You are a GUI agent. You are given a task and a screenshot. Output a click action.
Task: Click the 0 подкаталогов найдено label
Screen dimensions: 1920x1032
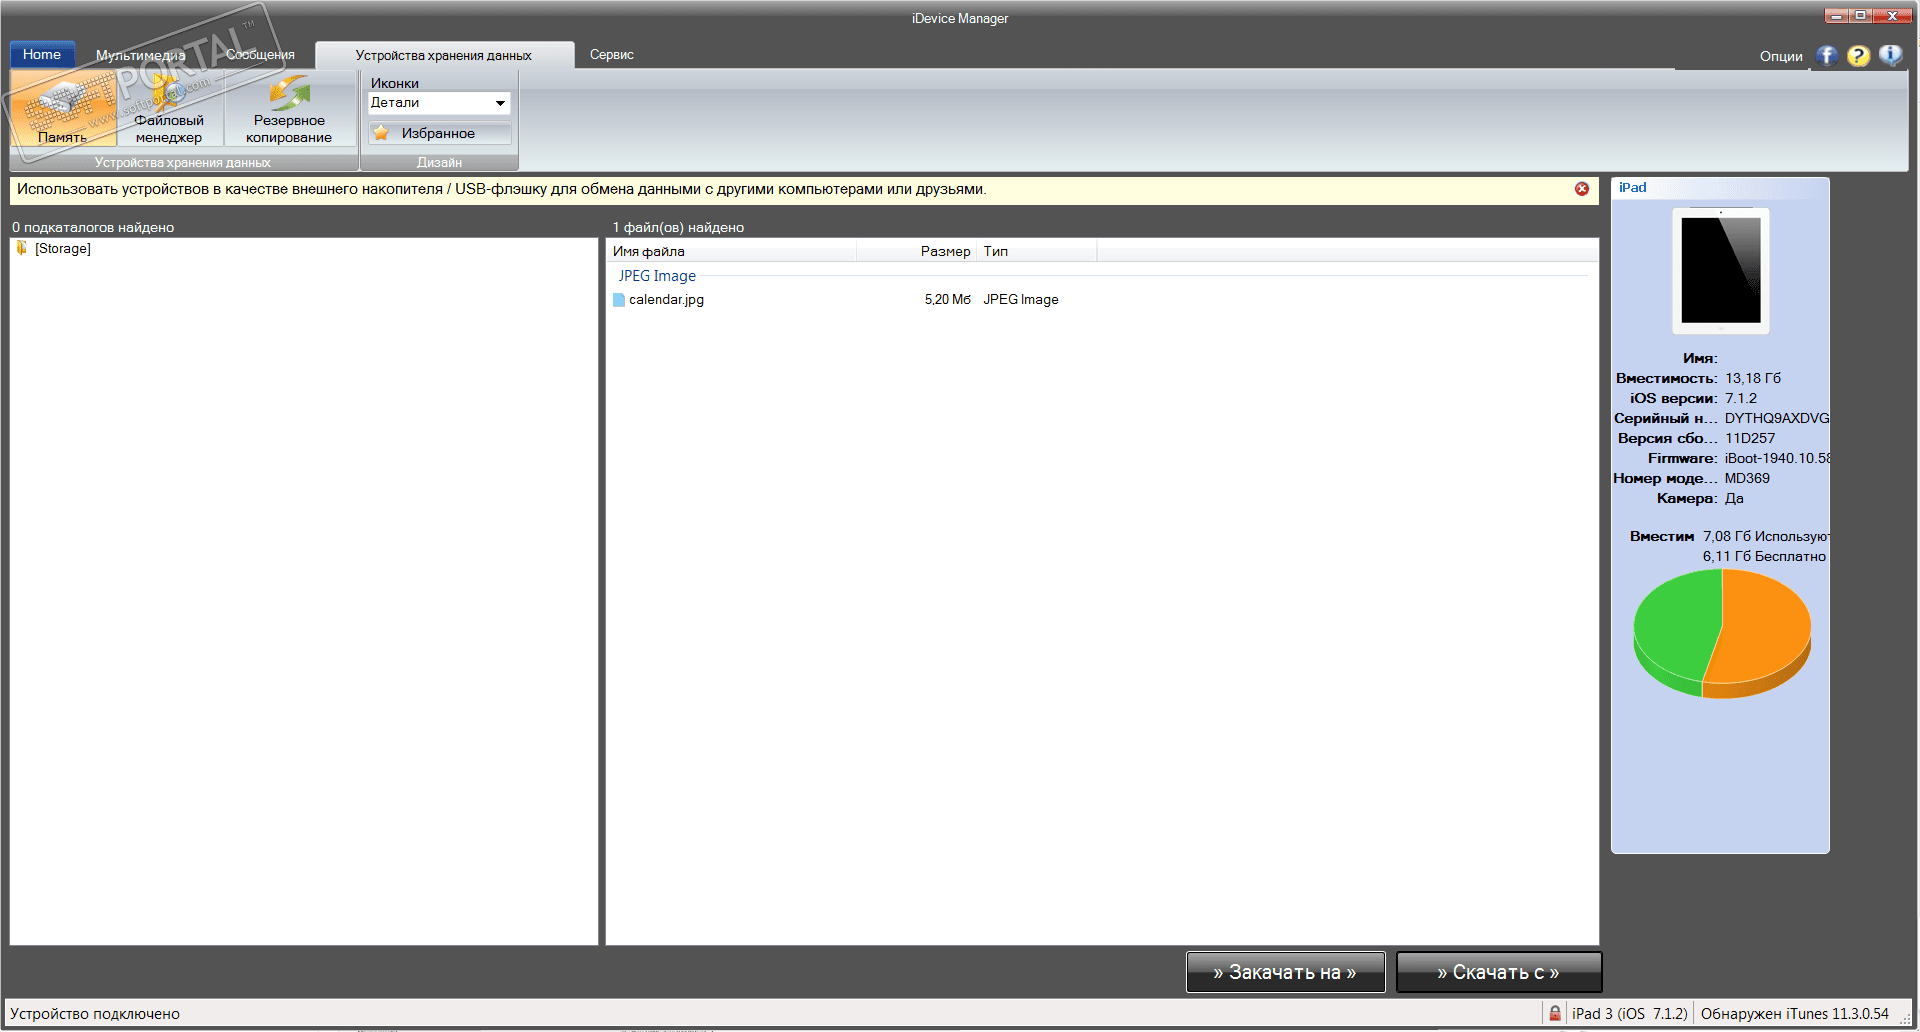93,227
